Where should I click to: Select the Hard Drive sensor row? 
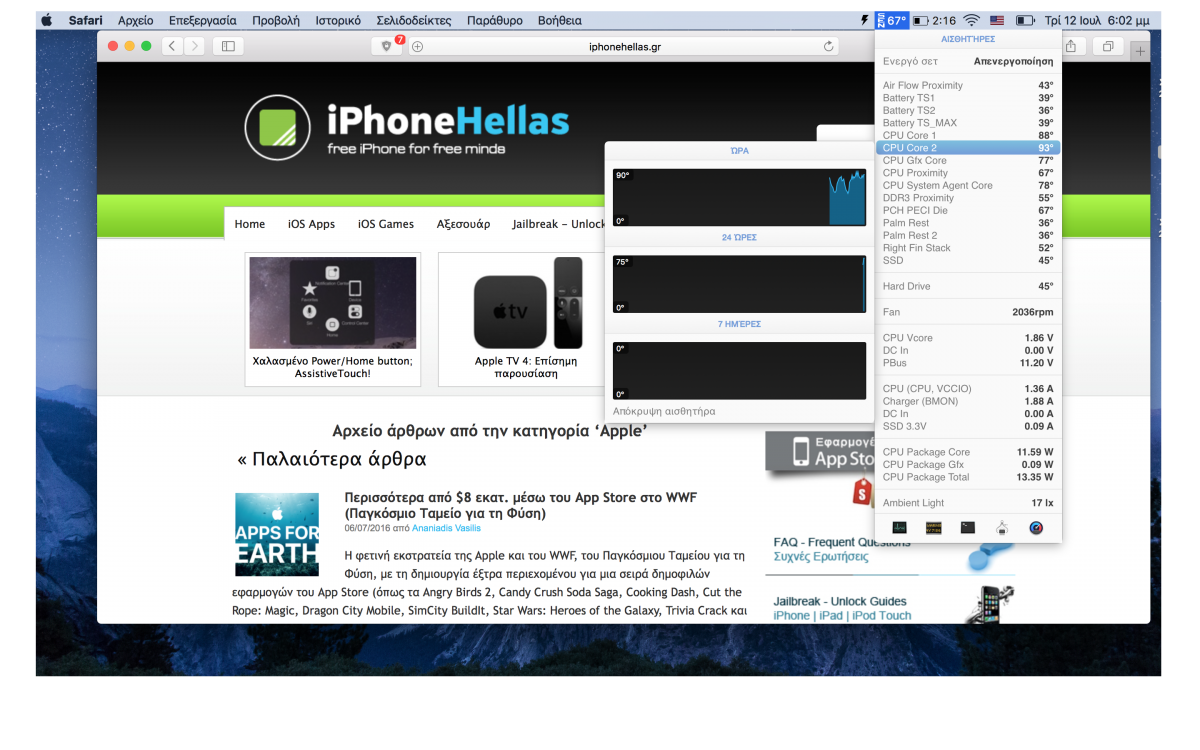pos(968,286)
